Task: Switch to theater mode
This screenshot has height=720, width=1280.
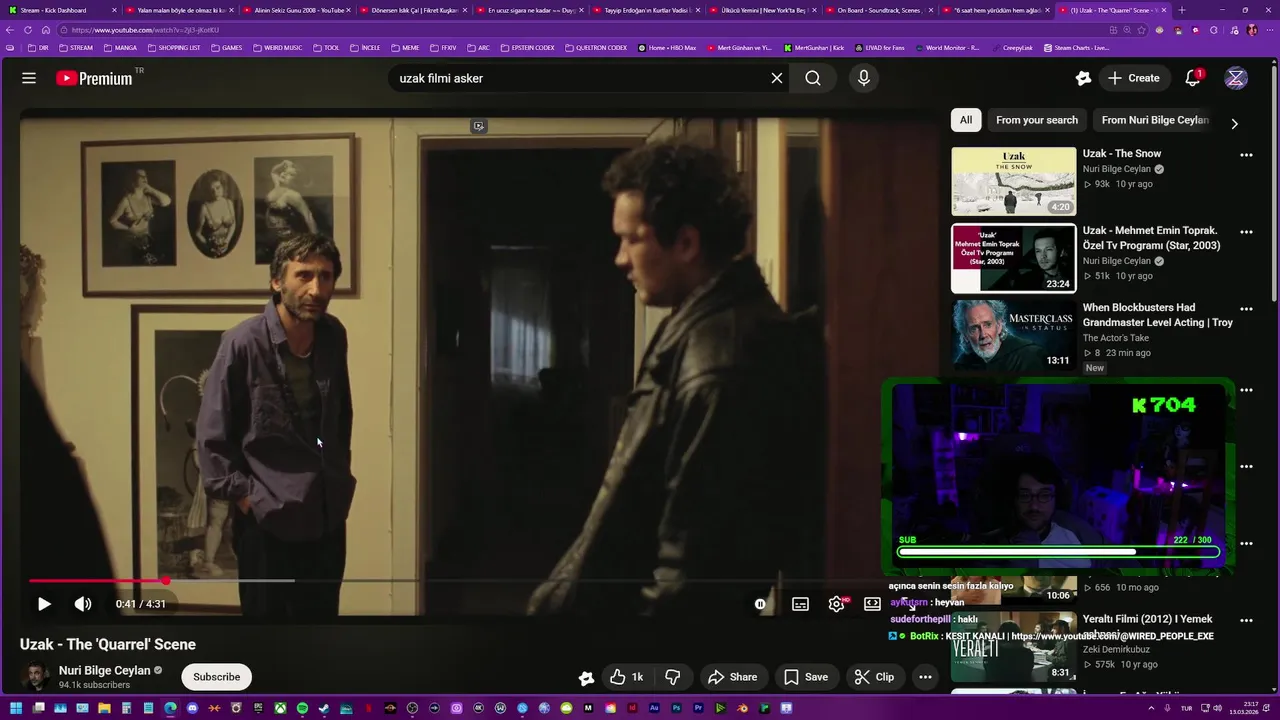Action: [872, 604]
